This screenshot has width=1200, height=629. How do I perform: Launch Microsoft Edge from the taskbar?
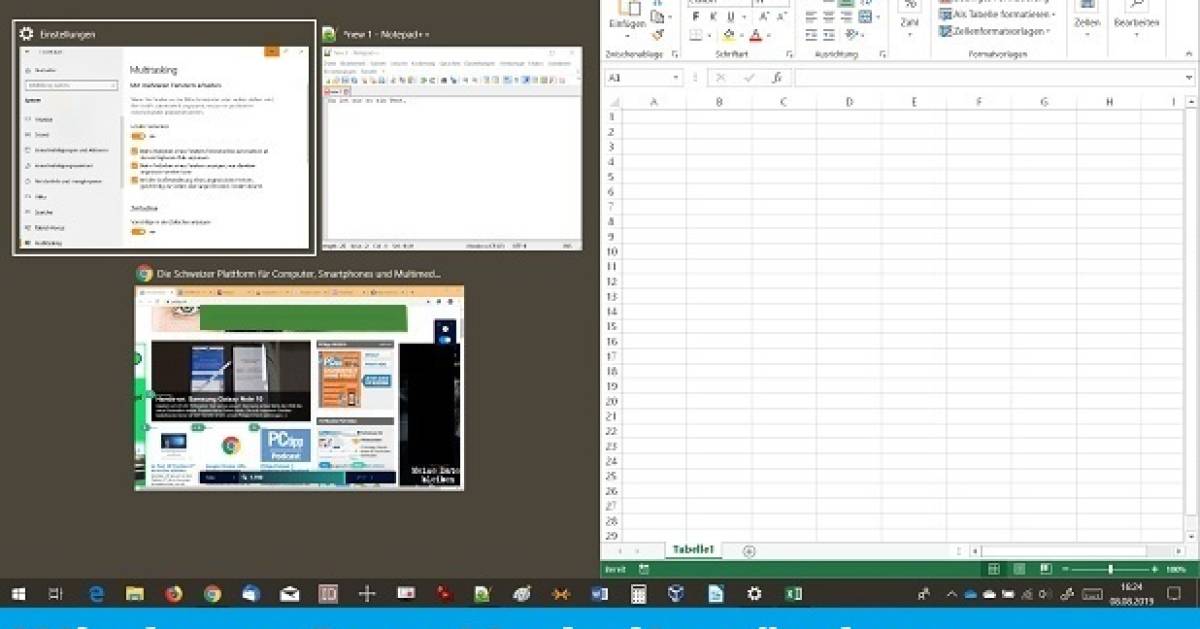click(x=97, y=594)
